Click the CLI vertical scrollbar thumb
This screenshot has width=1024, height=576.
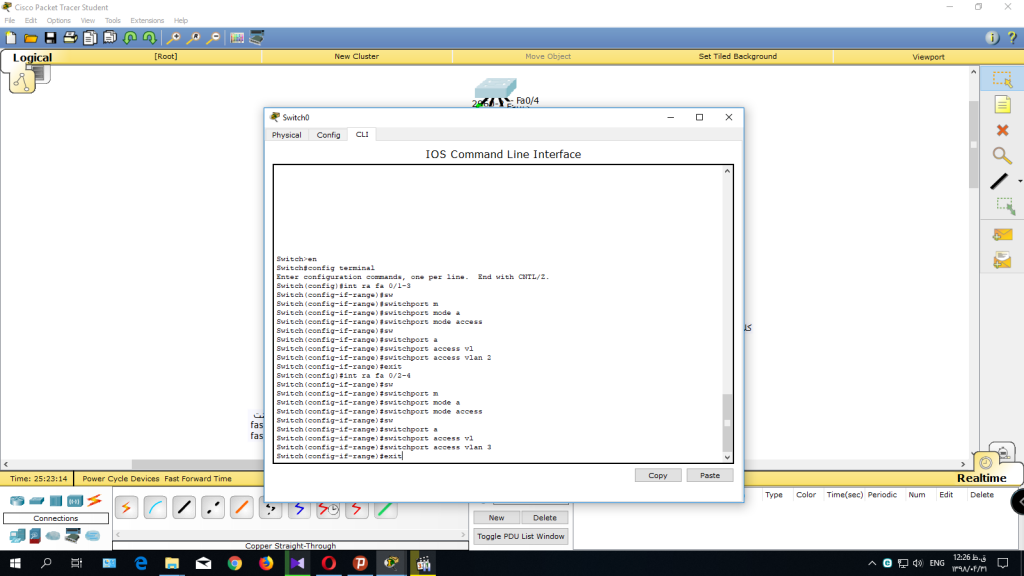[727, 423]
